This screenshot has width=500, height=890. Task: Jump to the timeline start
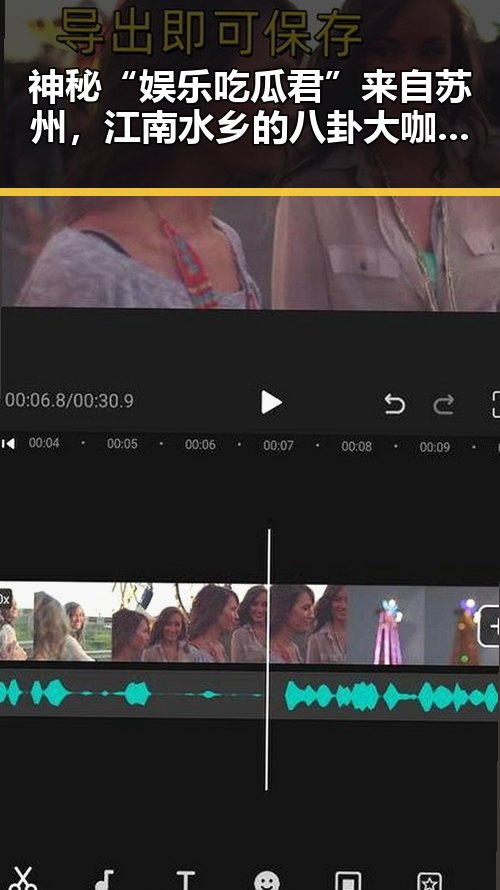(x=8, y=443)
